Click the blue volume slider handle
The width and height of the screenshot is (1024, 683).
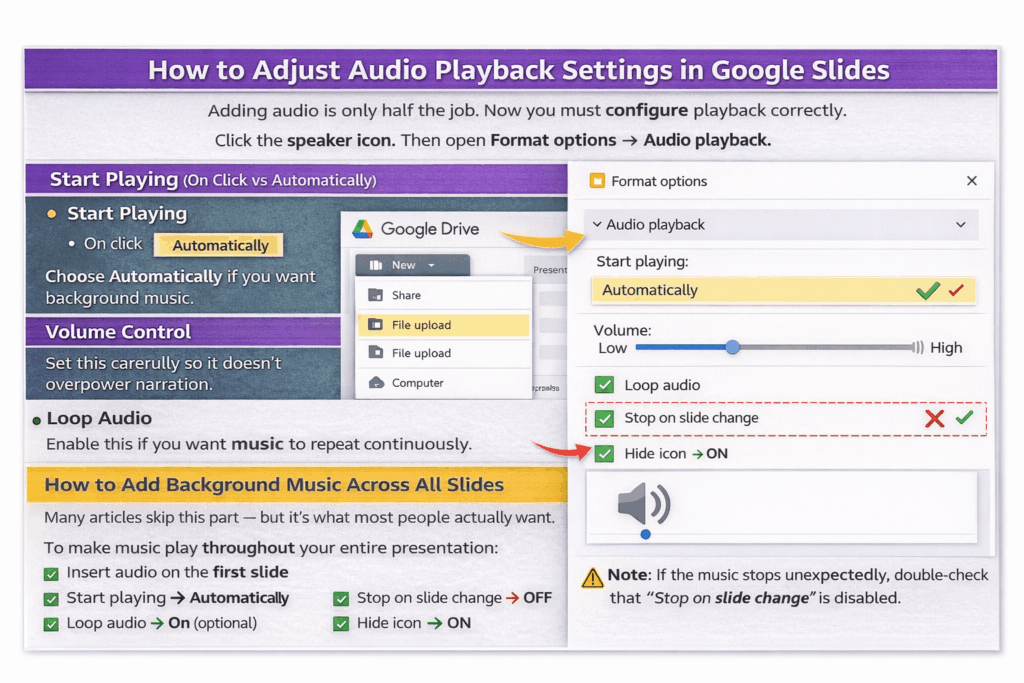click(733, 348)
